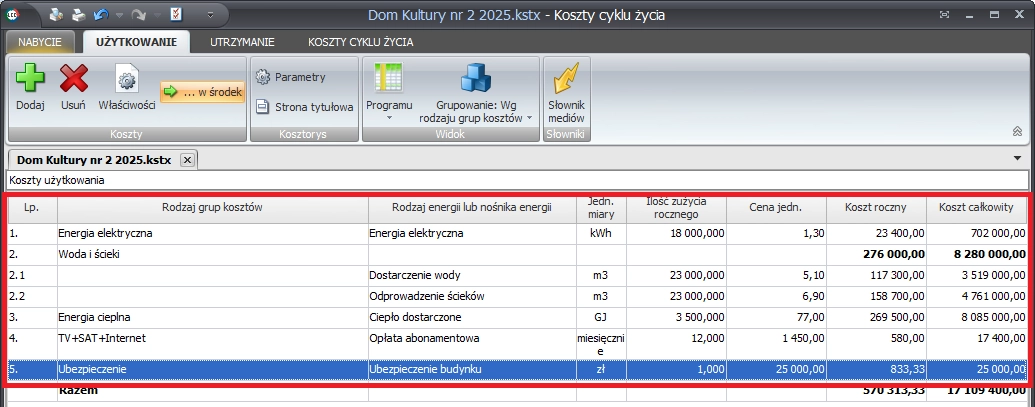Click the print icon in quick access bar

(x=78, y=15)
